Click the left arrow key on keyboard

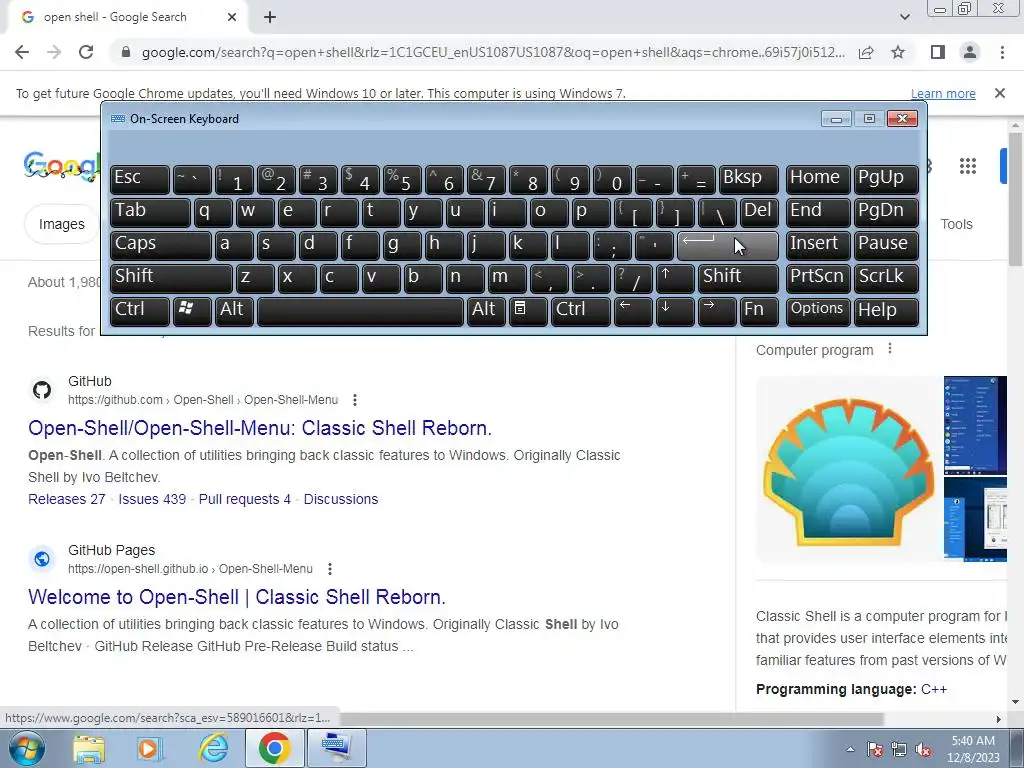(633, 311)
